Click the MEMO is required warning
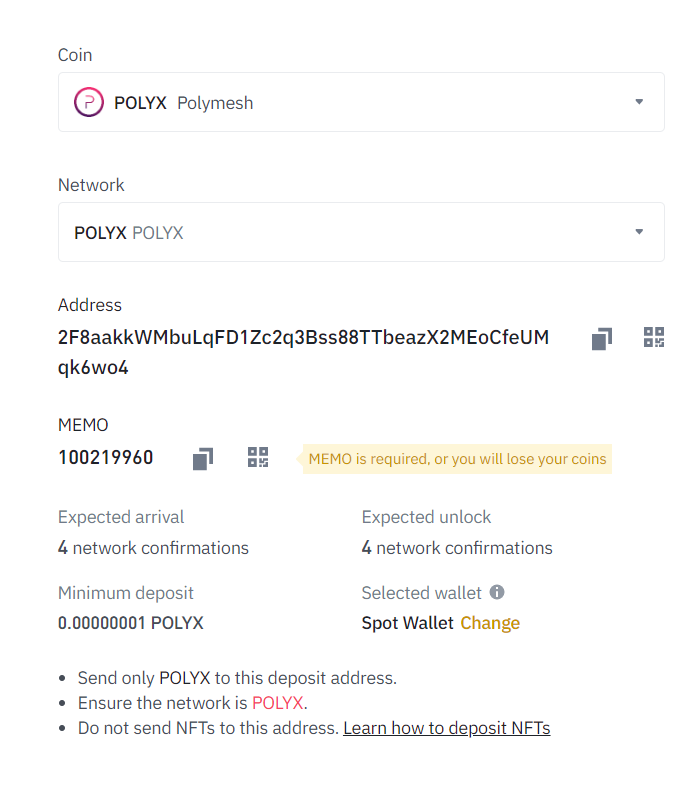This screenshot has width=683, height=787. click(457, 459)
